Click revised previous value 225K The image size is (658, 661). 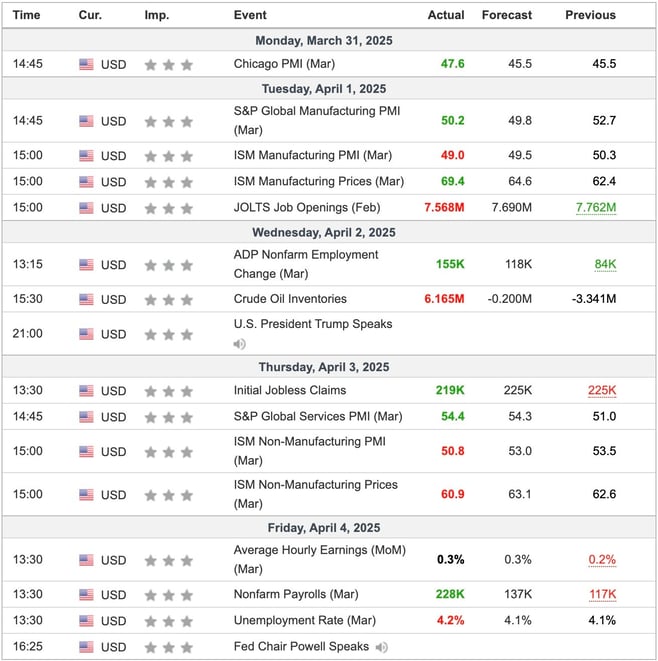[602, 391]
